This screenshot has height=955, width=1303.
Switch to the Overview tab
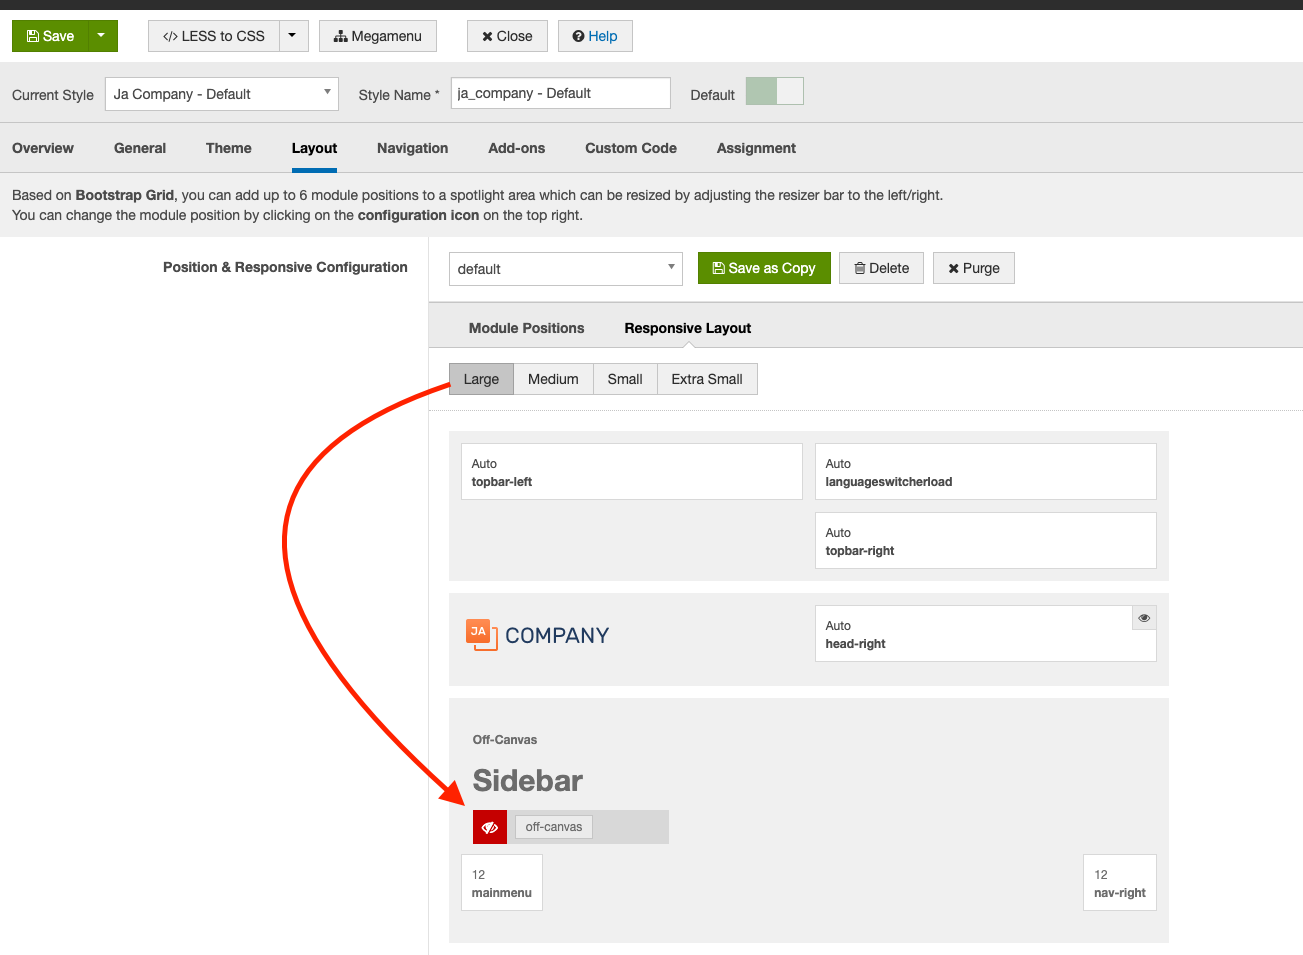click(x=43, y=148)
